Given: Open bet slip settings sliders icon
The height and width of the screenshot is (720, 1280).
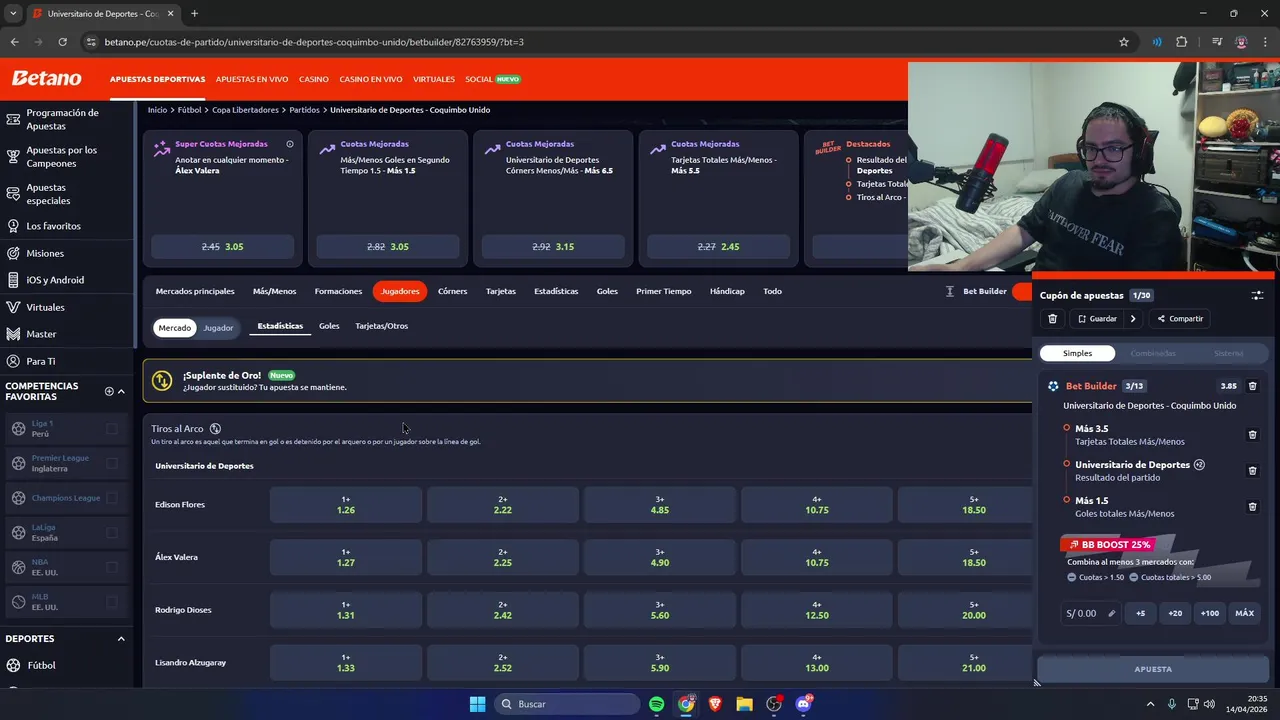Looking at the screenshot, I should click(1257, 296).
